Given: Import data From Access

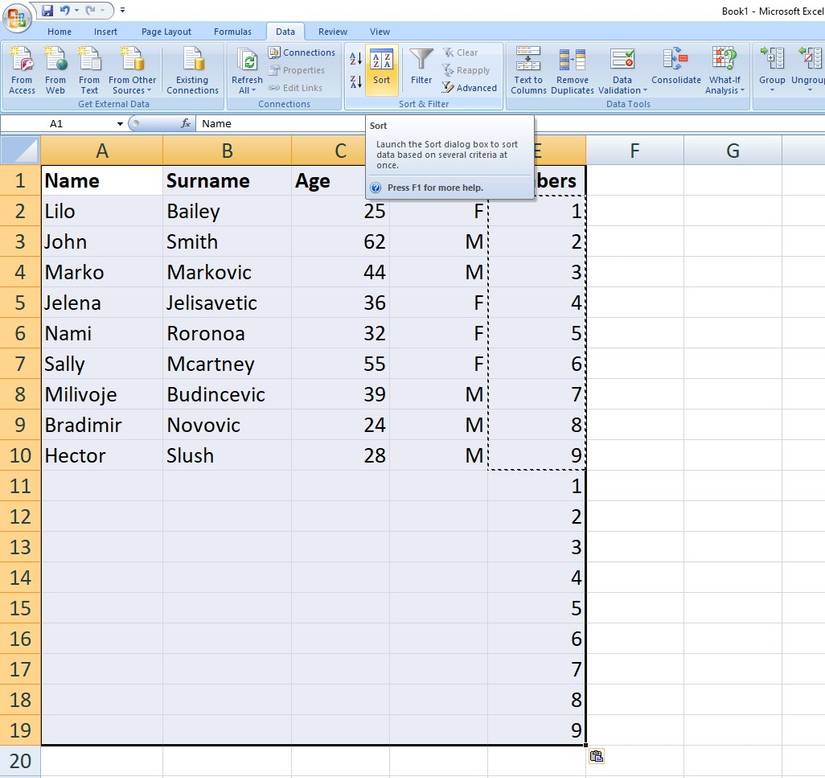Looking at the screenshot, I should point(22,70).
